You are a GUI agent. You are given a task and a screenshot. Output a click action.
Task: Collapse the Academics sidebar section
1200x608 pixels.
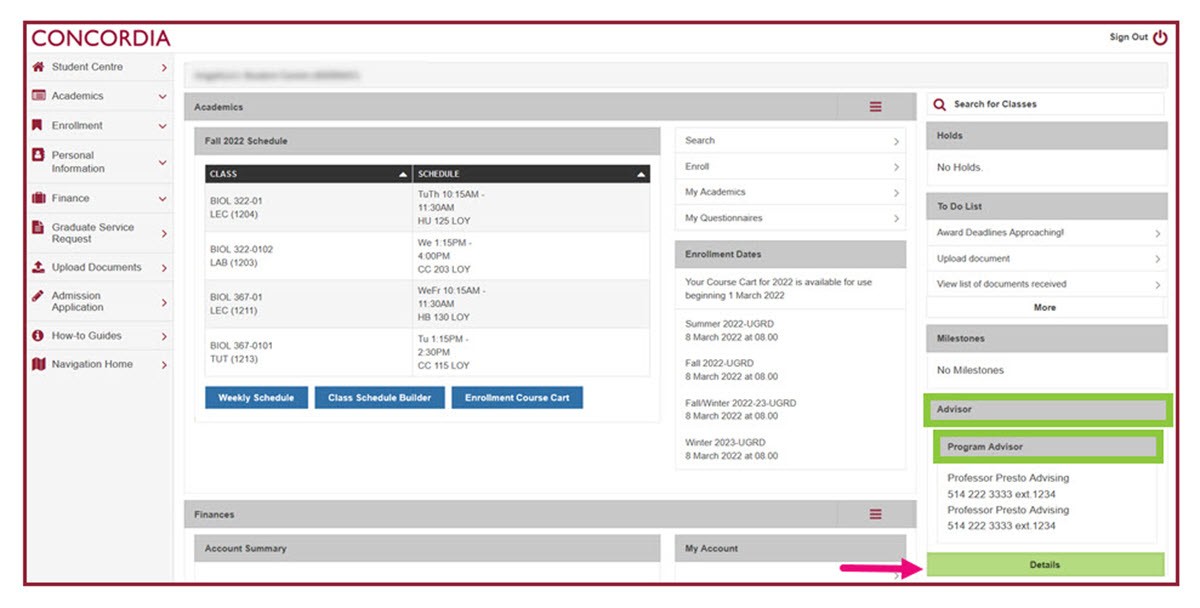click(x=165, y=96)
